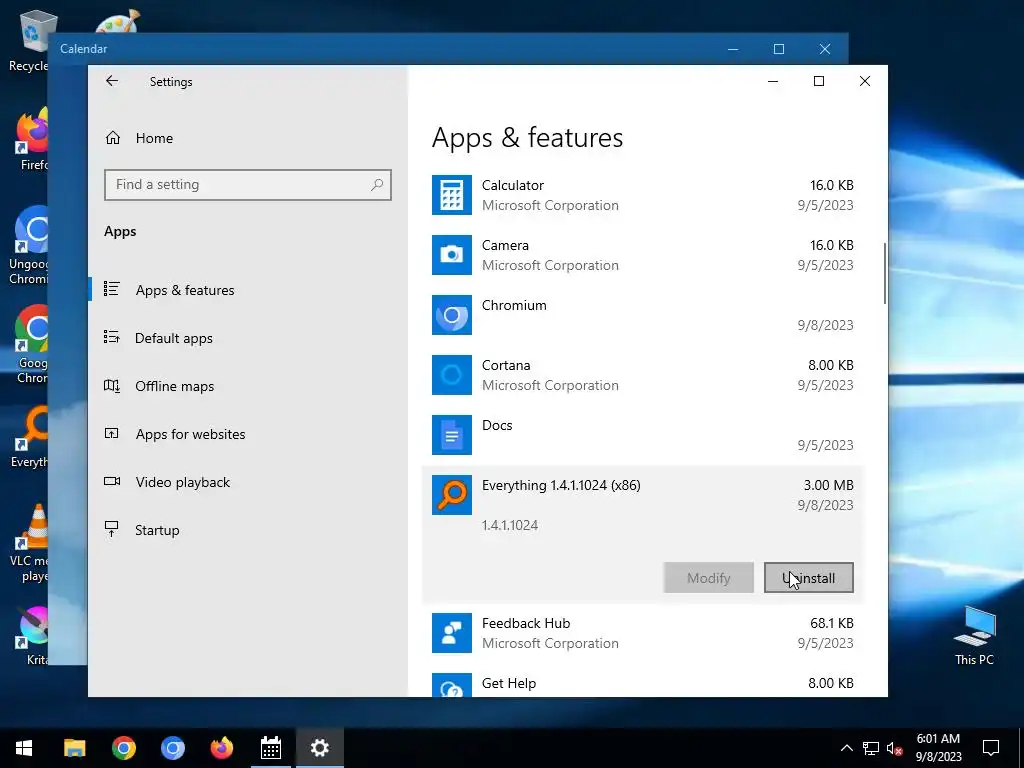1024x768 pixels.
Task: Click the muted volume tray icon
Action: (895, 748)
